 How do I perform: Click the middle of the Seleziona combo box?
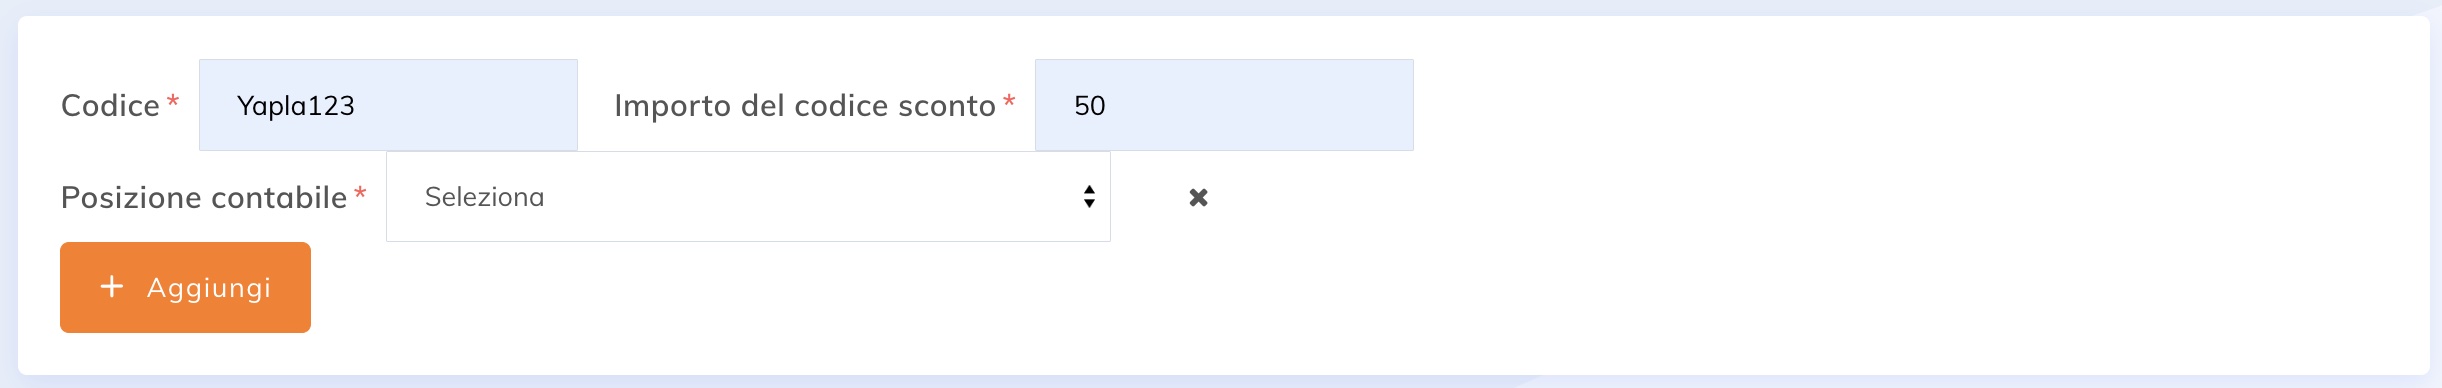[748, 197]
